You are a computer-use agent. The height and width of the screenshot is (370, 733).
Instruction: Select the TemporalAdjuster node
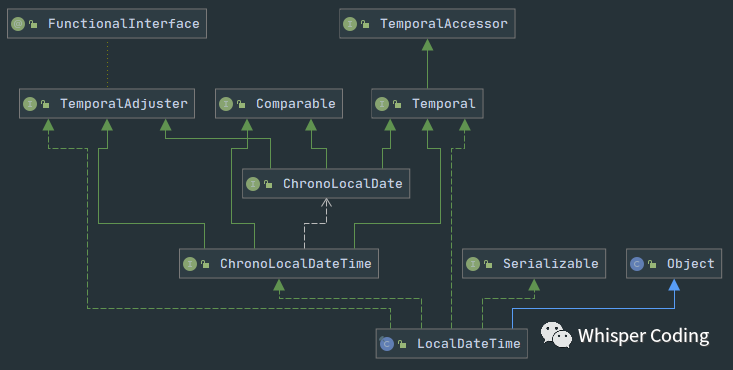[x=107, y=103]
